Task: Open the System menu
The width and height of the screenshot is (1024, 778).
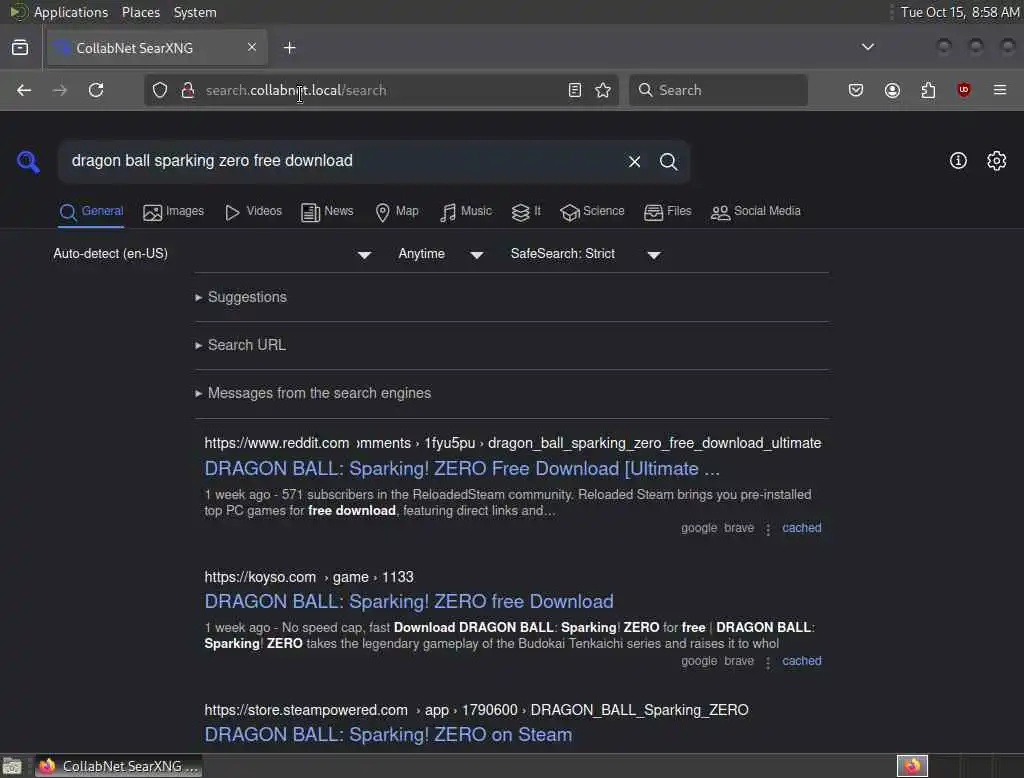Action: [x=195, y=12]
